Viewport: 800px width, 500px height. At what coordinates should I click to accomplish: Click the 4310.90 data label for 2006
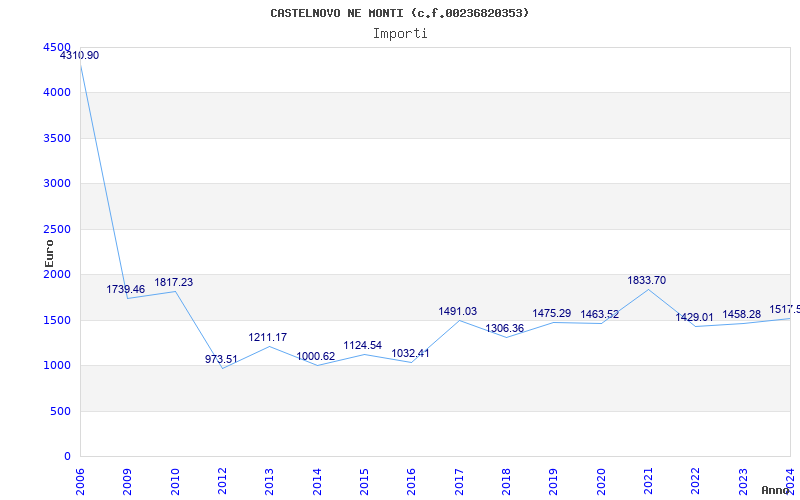(x=80, y=56)
